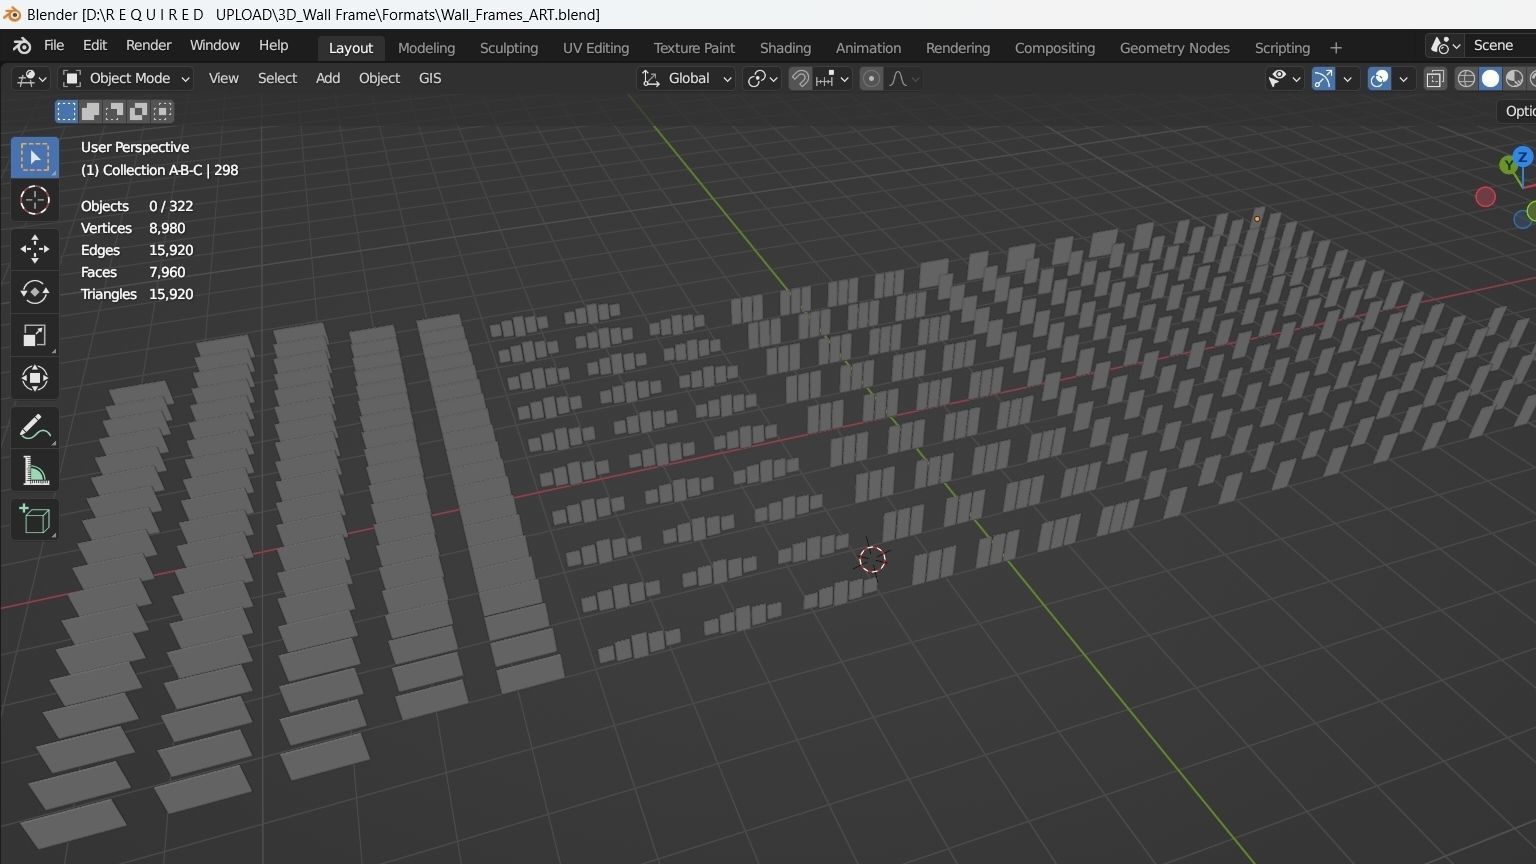The image size is (1536, 864).
Task: Add a new workspace with plus icon
Action: point(1336,48)
